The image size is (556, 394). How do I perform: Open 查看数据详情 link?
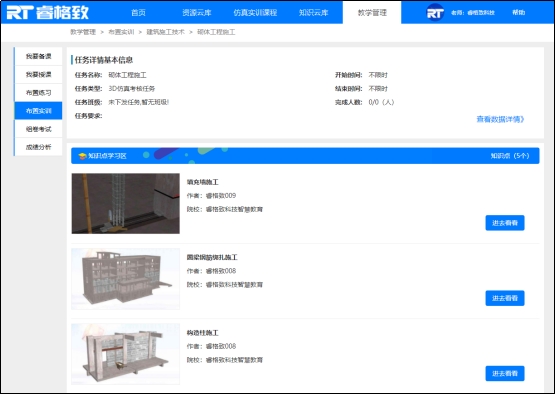(500, 120)
